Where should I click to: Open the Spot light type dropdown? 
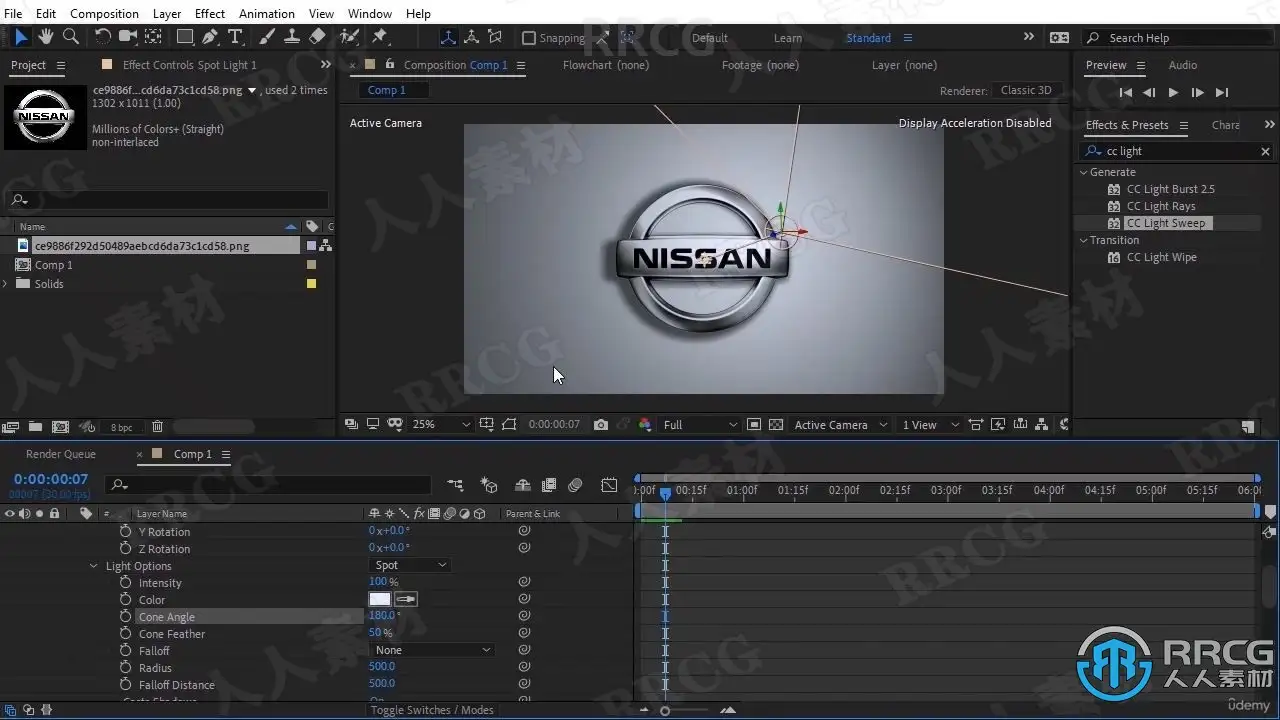tap(410, 565)
